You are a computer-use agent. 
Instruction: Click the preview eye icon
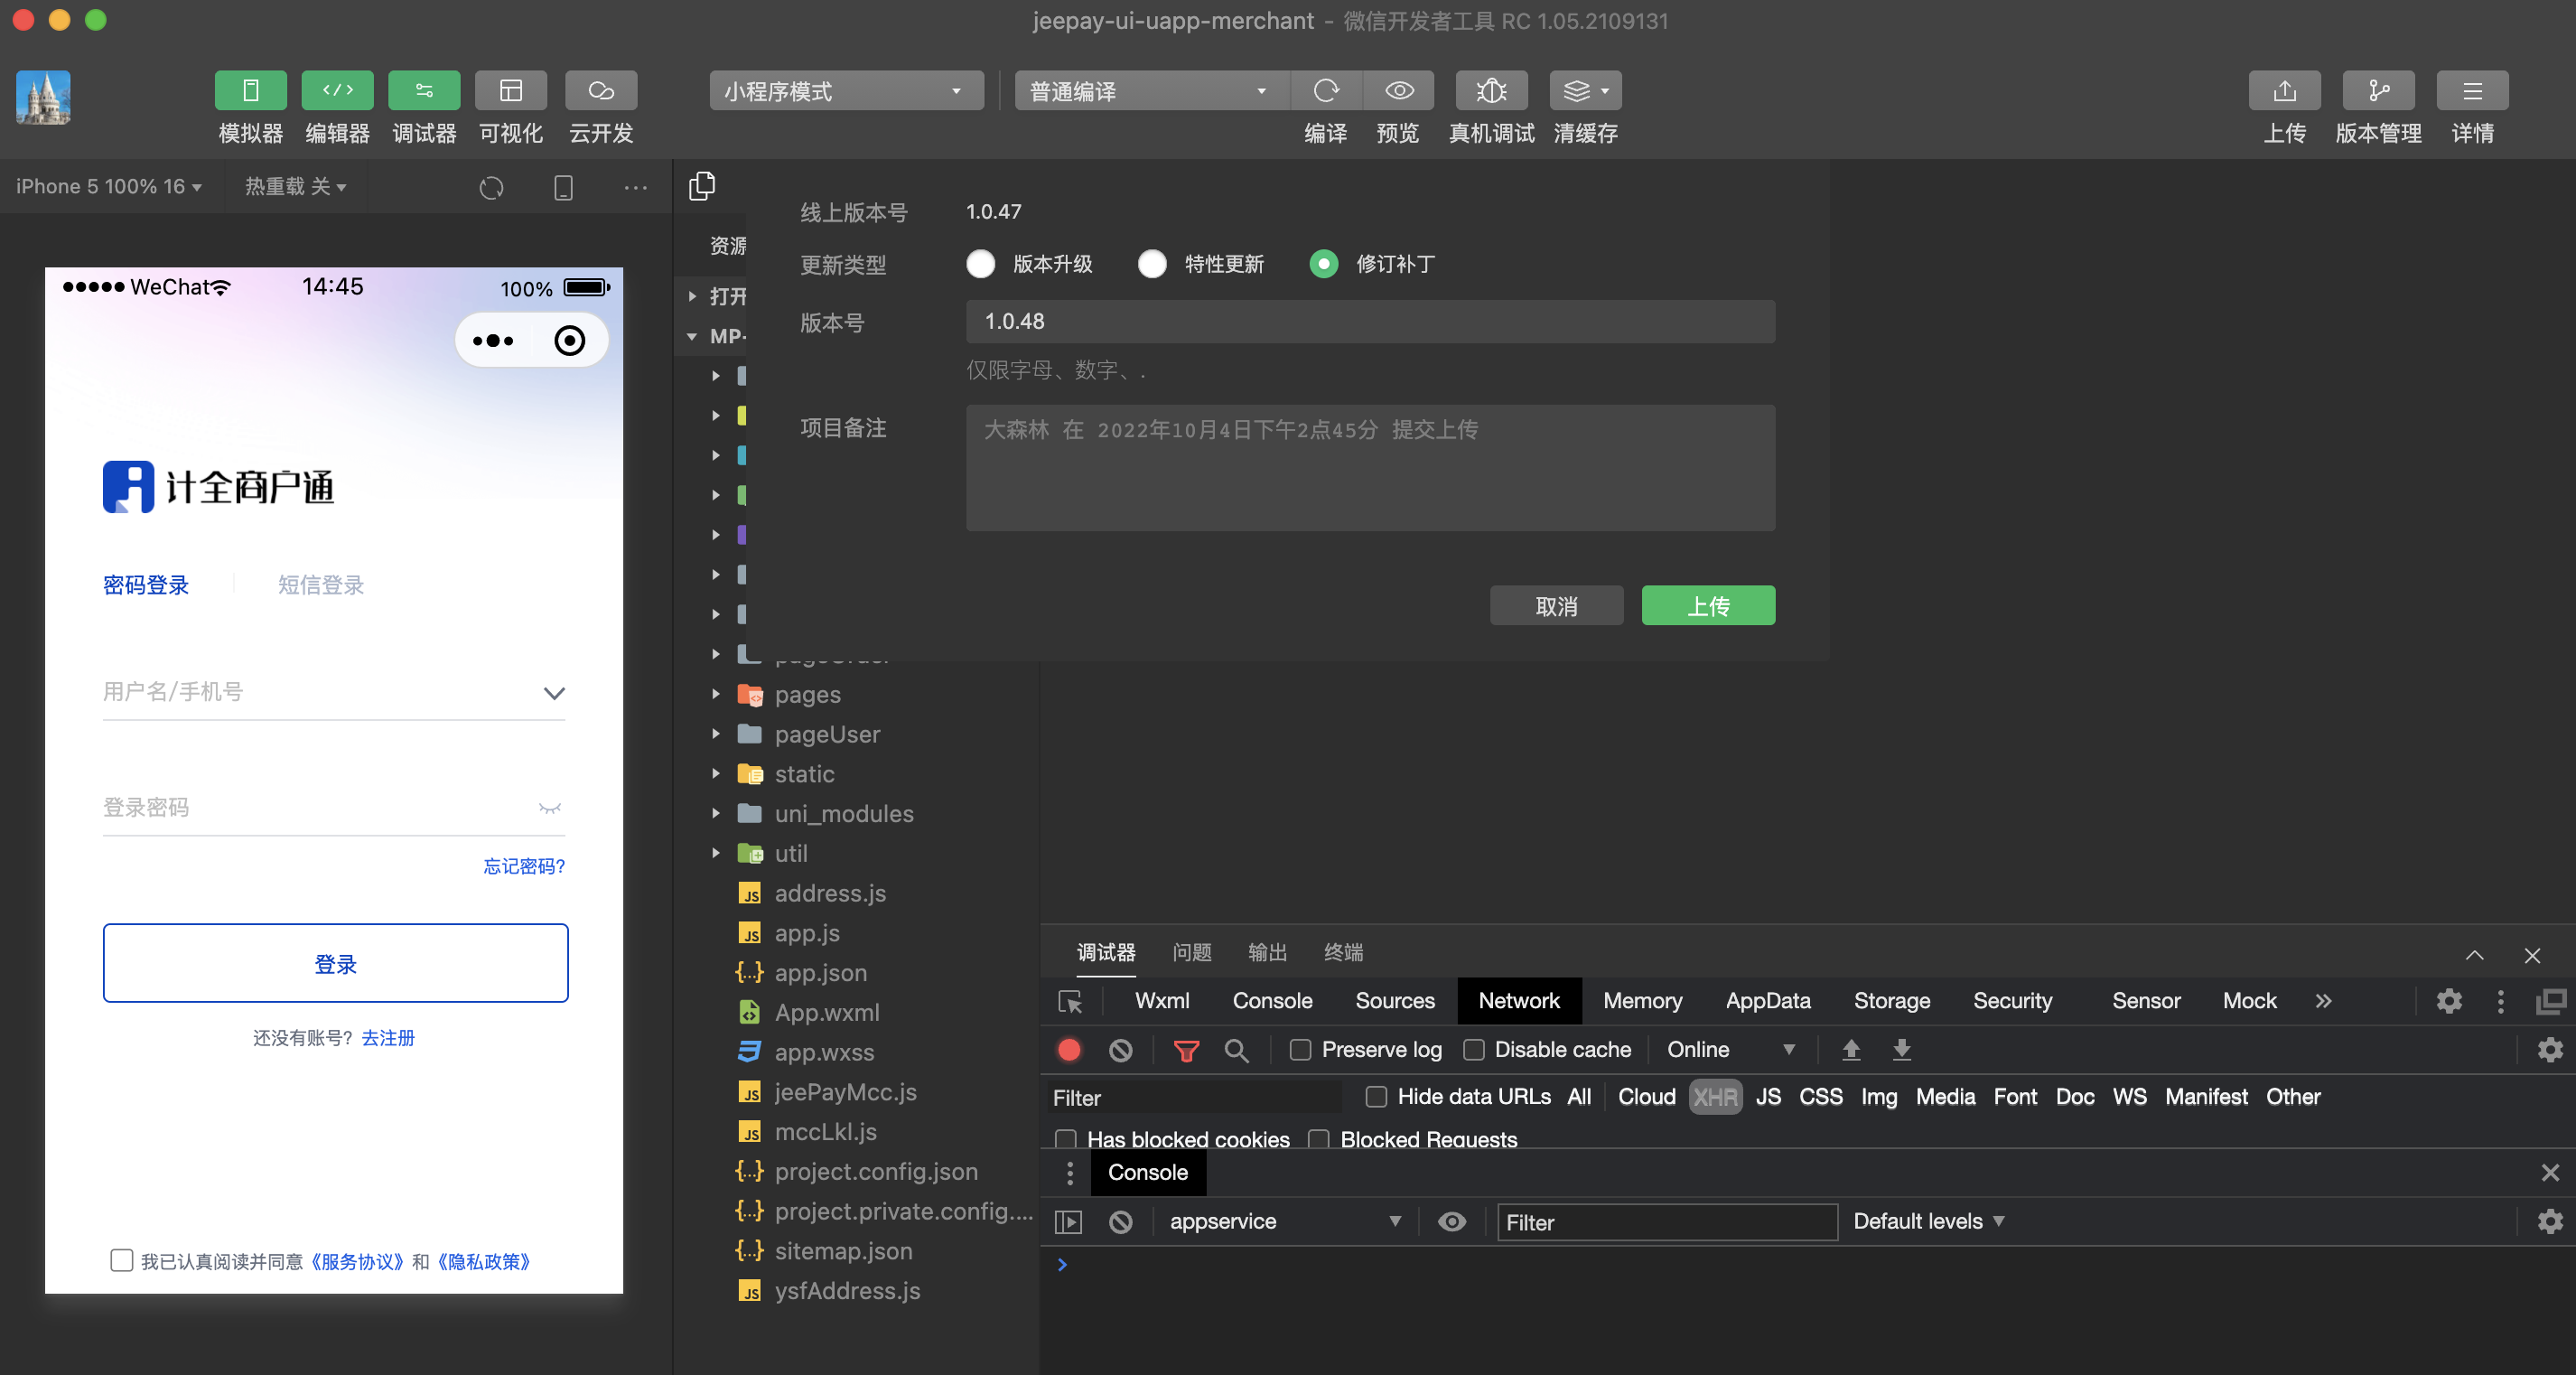pos(1398,91)
